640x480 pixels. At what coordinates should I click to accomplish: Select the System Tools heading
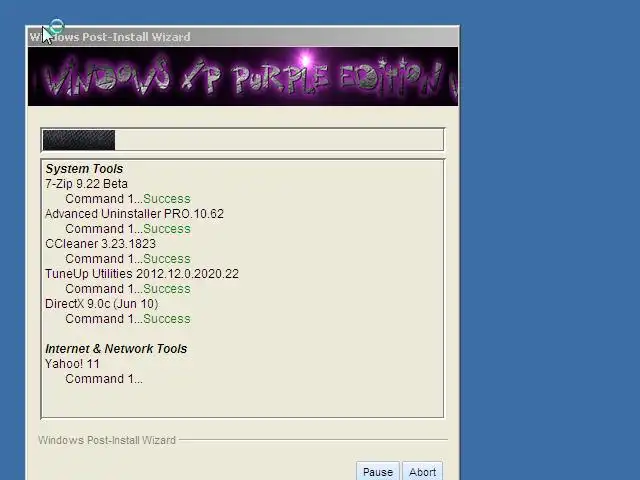coord(84,169)
